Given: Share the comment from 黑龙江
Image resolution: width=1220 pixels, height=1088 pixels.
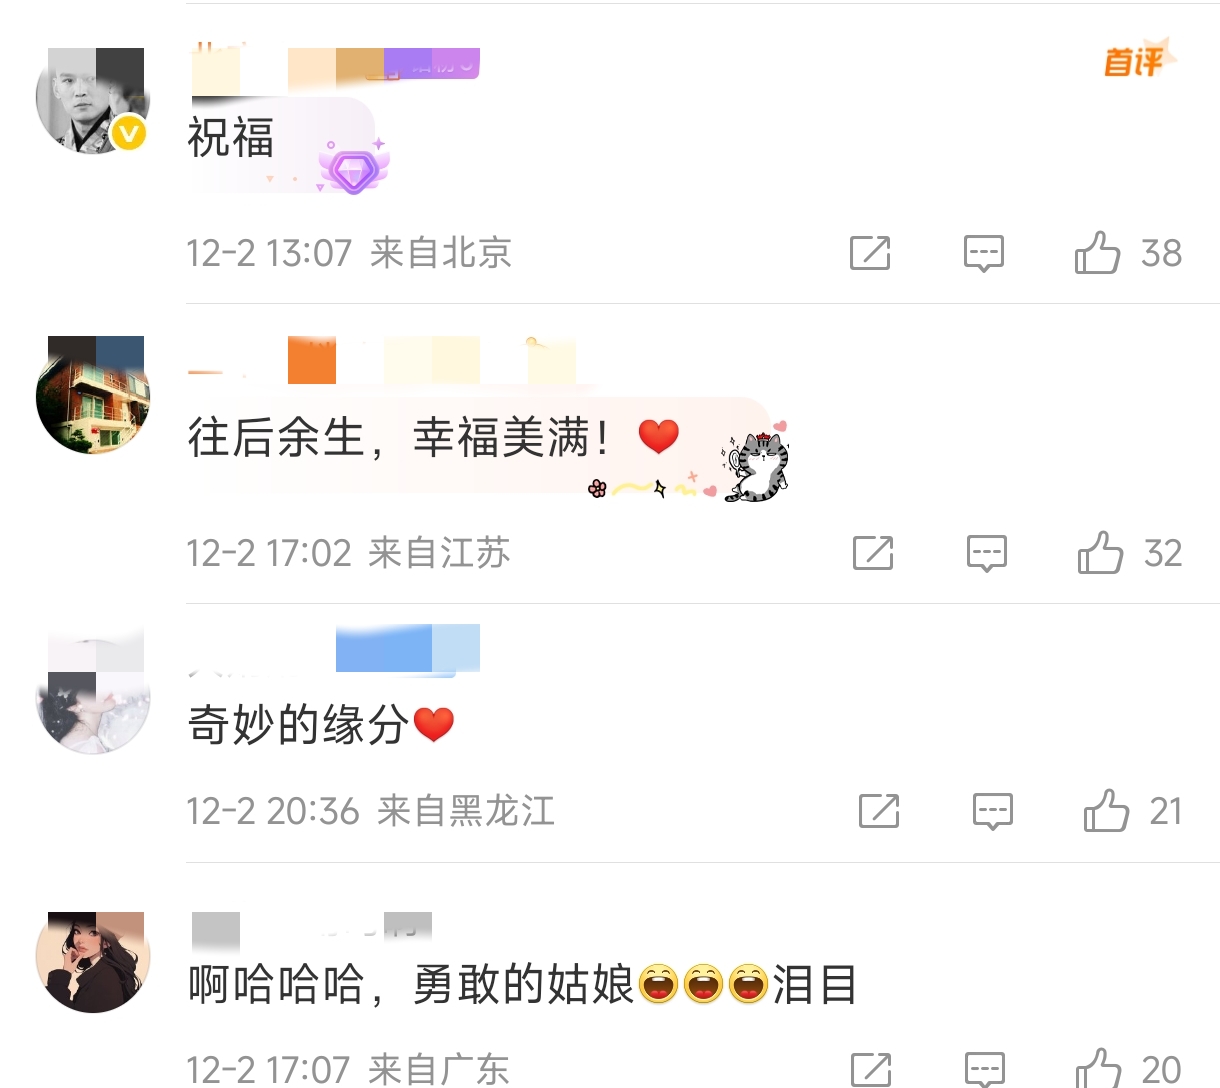Looking at the screenshot, I should pyautogui.click(x=879, y=811).
